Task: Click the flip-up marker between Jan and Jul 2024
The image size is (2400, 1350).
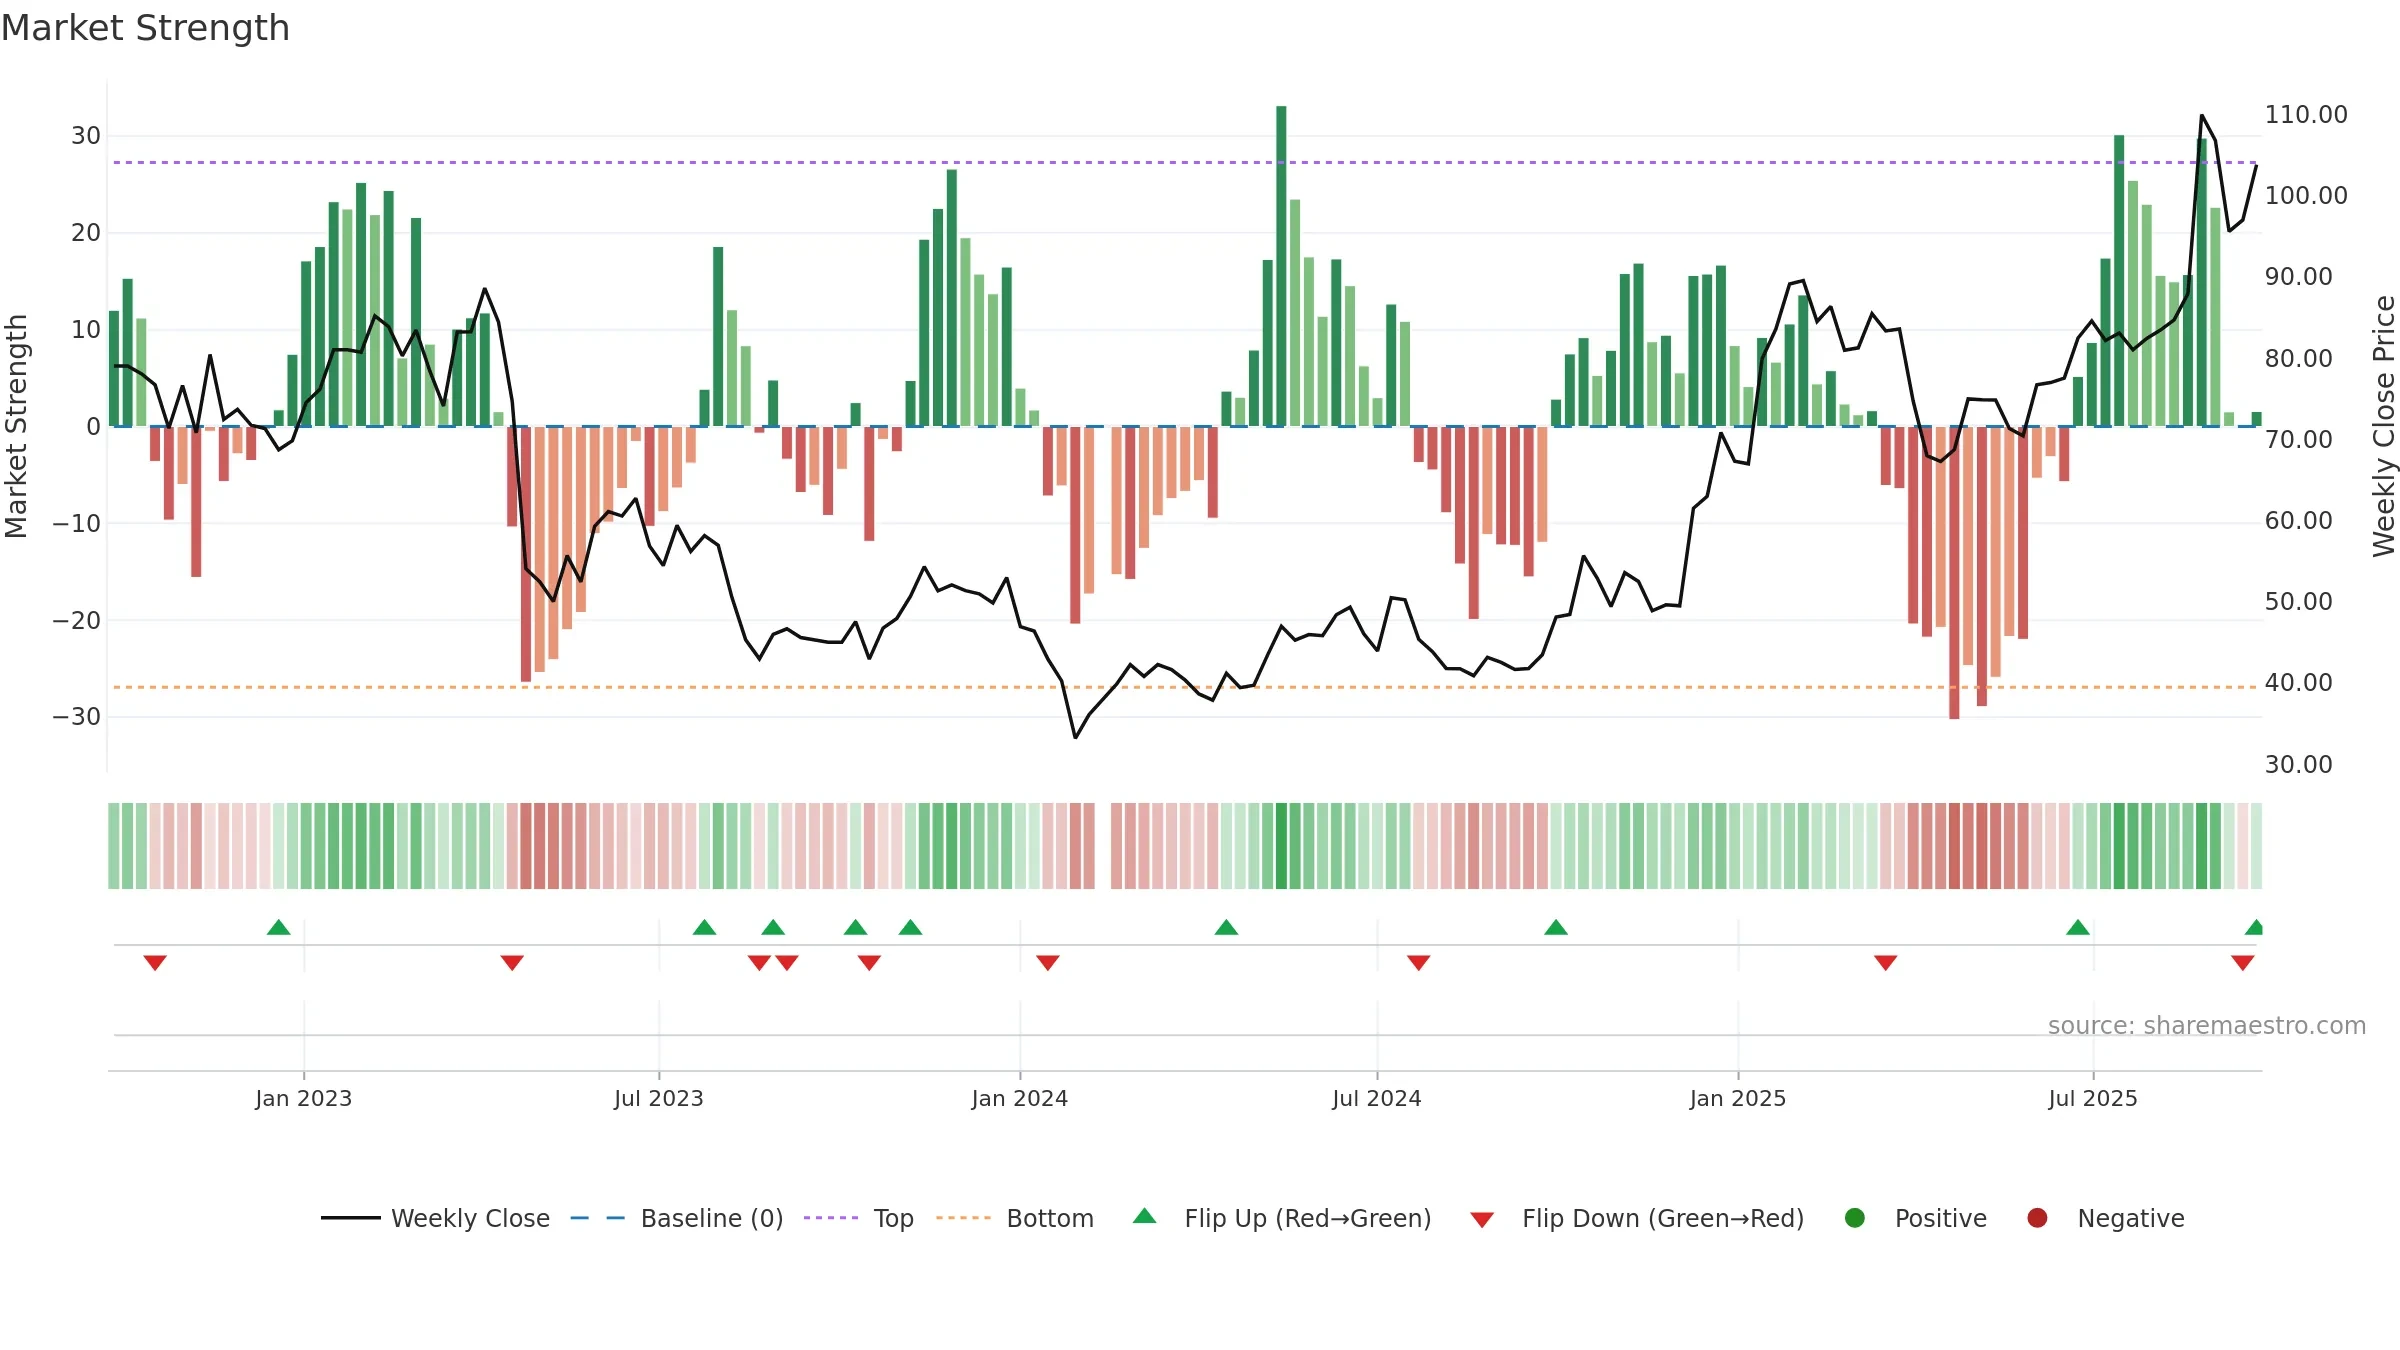Action: pos(1226,927)
